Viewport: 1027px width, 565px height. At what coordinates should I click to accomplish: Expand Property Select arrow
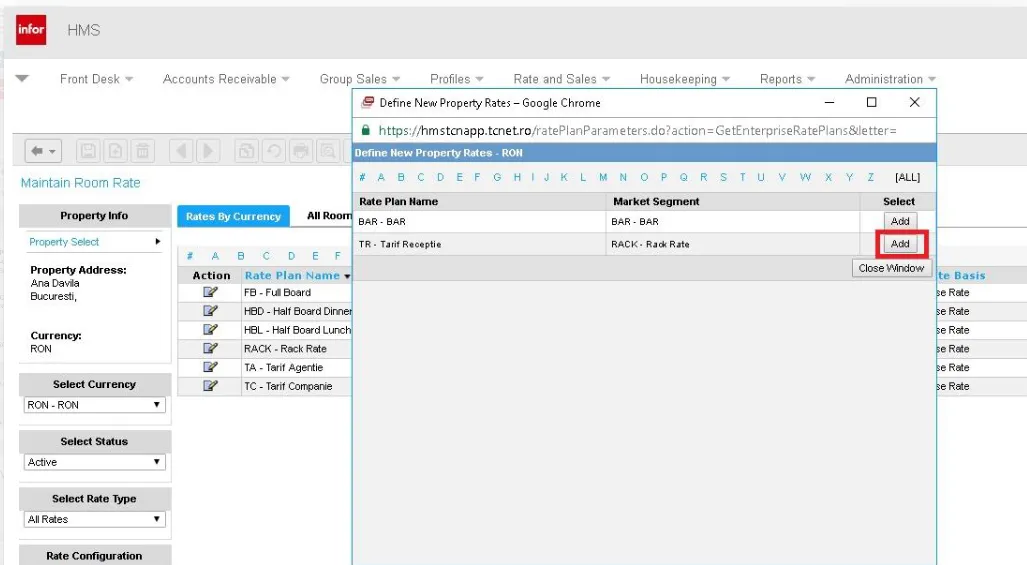point(157,242)
